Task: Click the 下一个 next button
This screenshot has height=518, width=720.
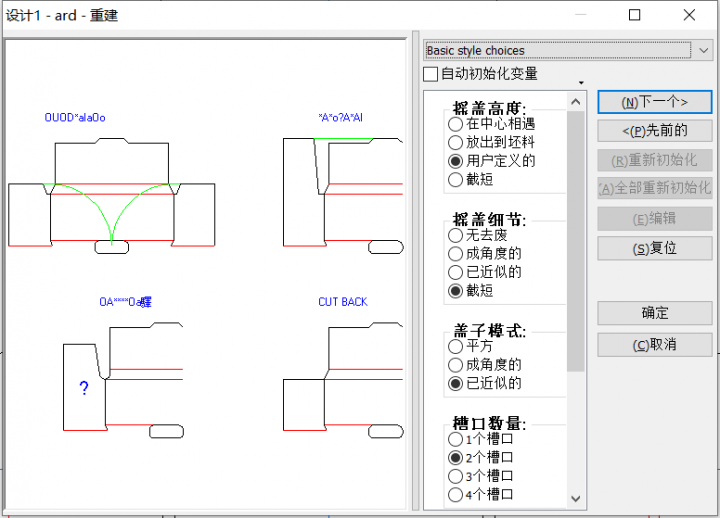Action: click(x=654, y=102)
